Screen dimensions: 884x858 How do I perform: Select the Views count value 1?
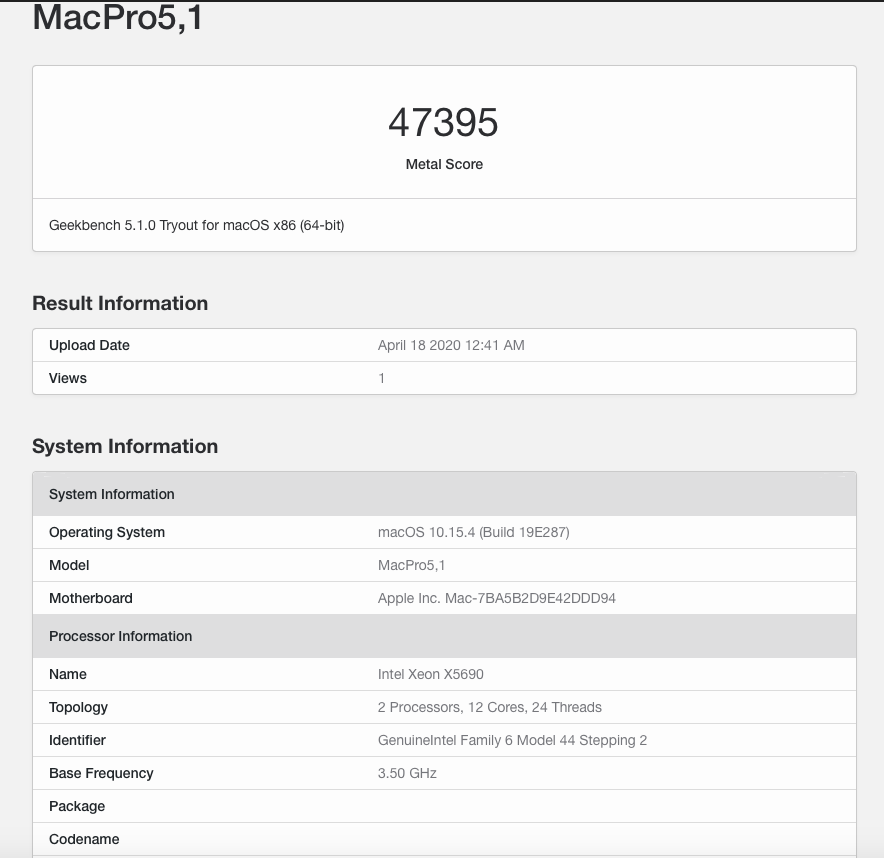click(382, 378)
